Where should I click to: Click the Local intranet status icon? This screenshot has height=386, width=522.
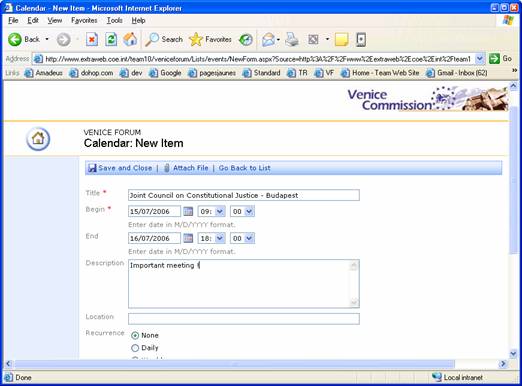[x=437, y=377]
